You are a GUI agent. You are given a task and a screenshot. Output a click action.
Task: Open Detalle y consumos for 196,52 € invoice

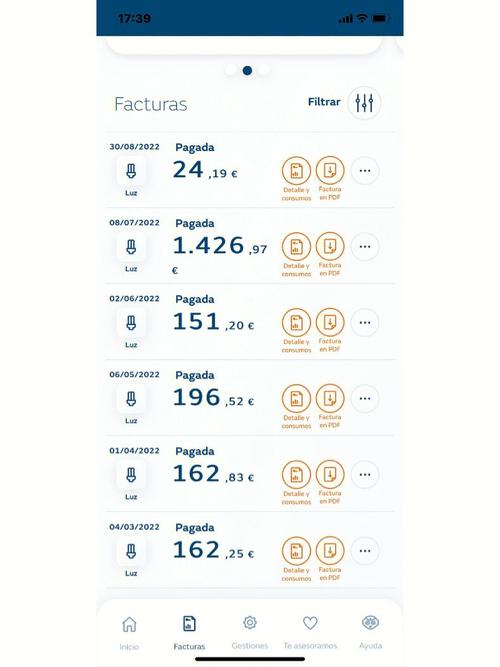pos(296,399)
